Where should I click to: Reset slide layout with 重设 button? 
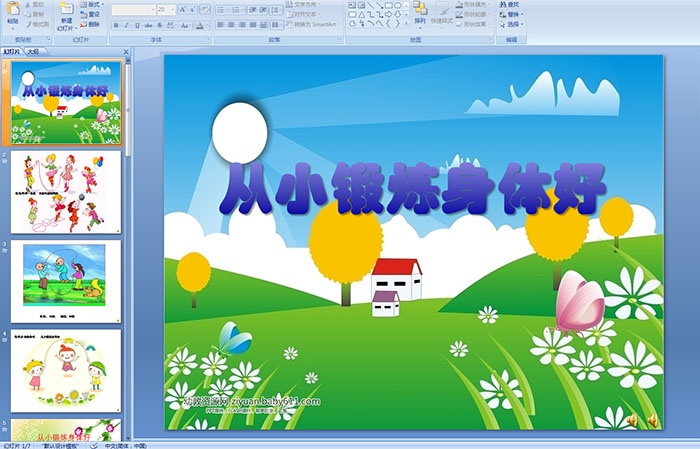(90, 14)
